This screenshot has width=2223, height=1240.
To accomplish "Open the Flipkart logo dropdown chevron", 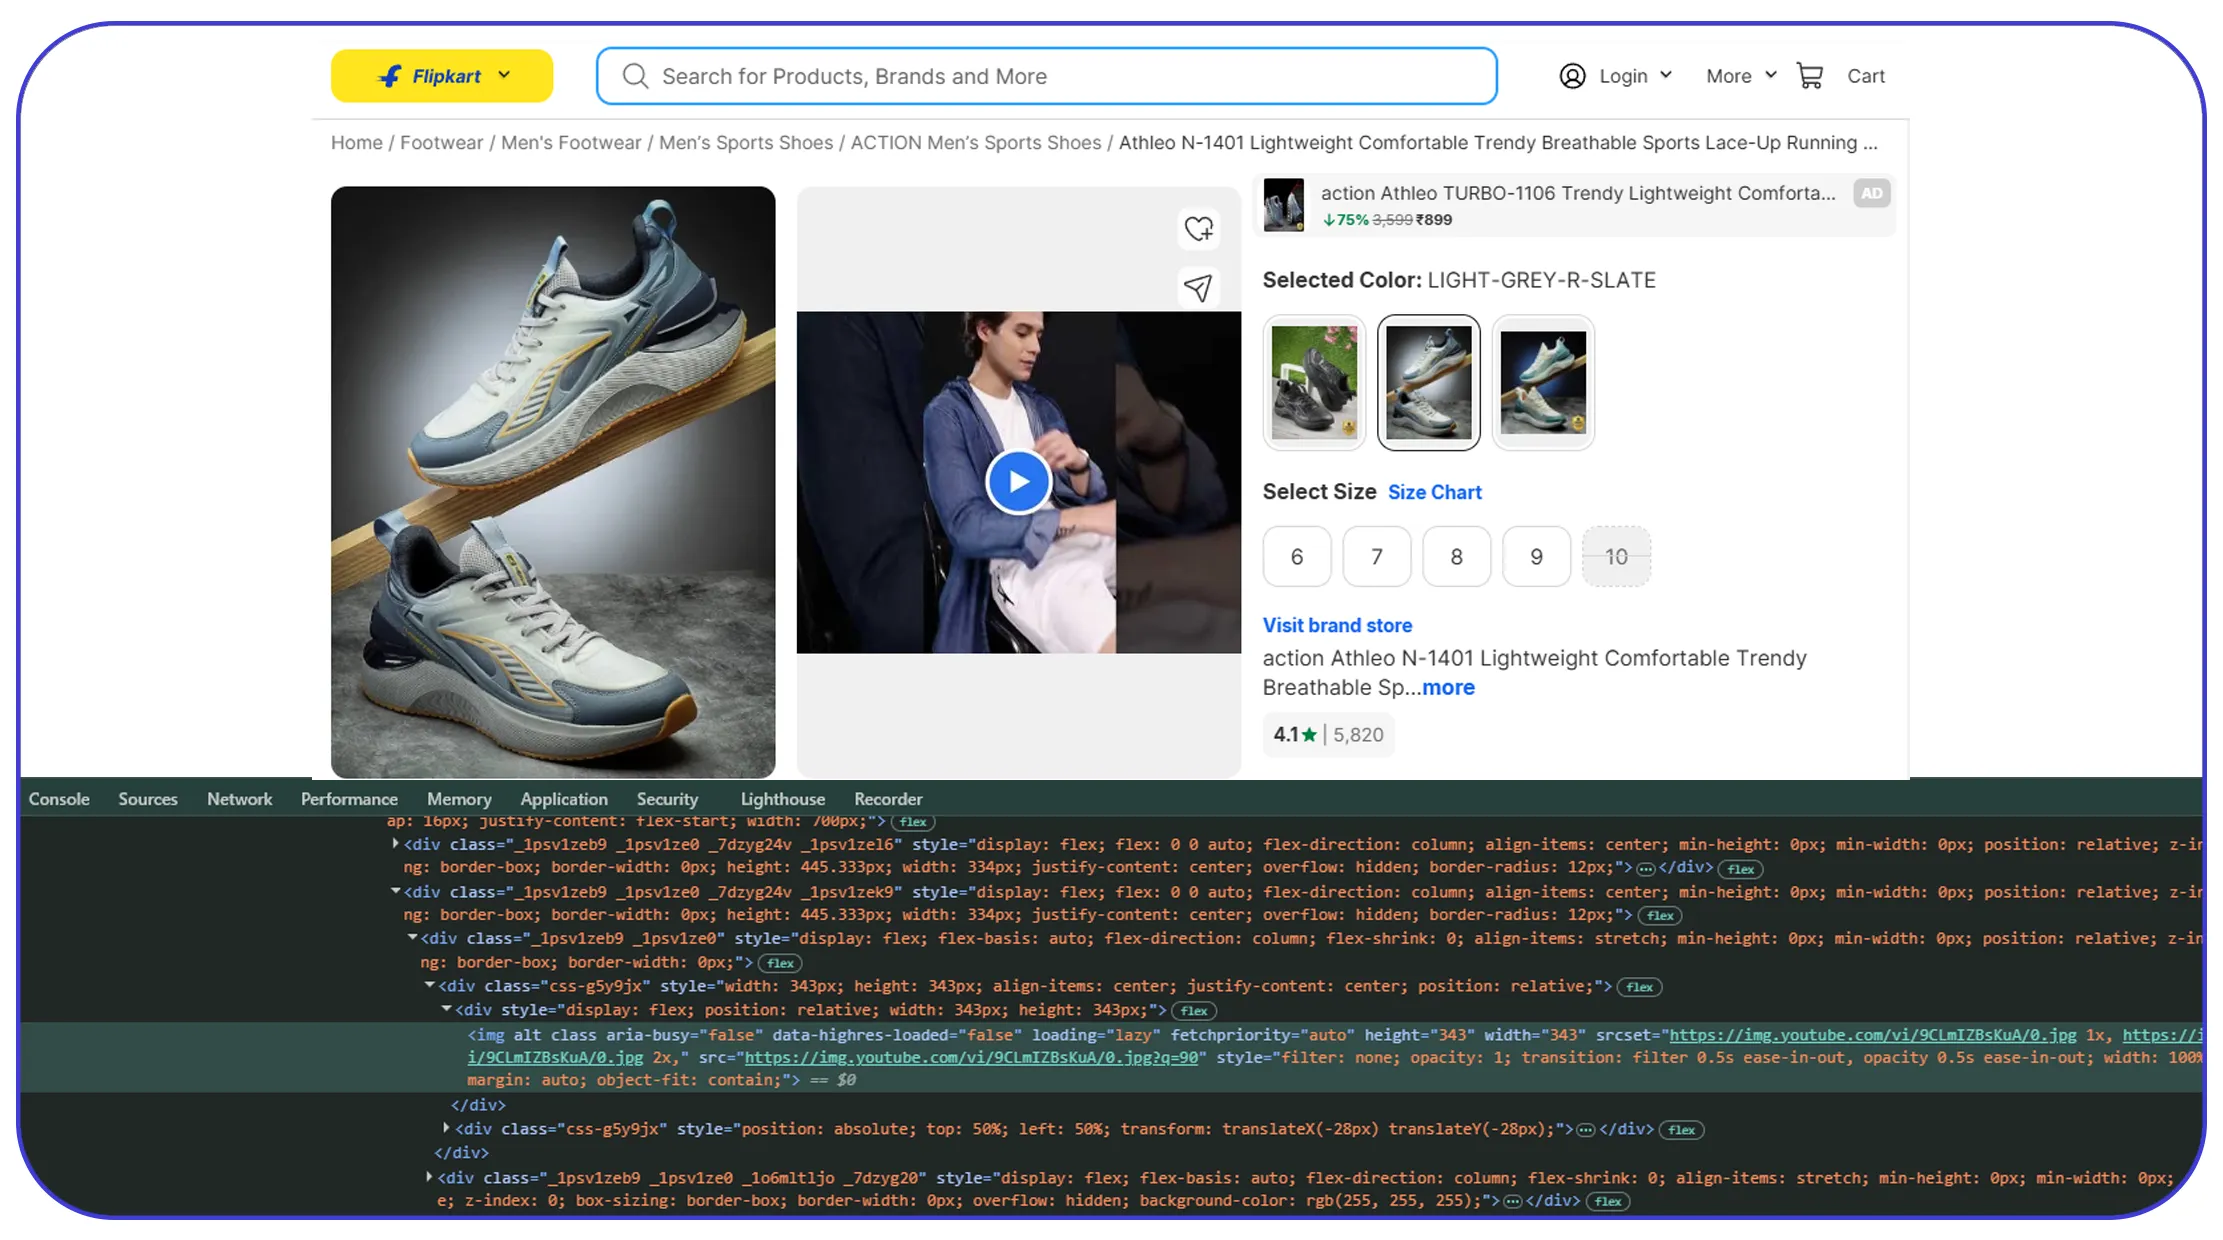I will coord(504,75).
